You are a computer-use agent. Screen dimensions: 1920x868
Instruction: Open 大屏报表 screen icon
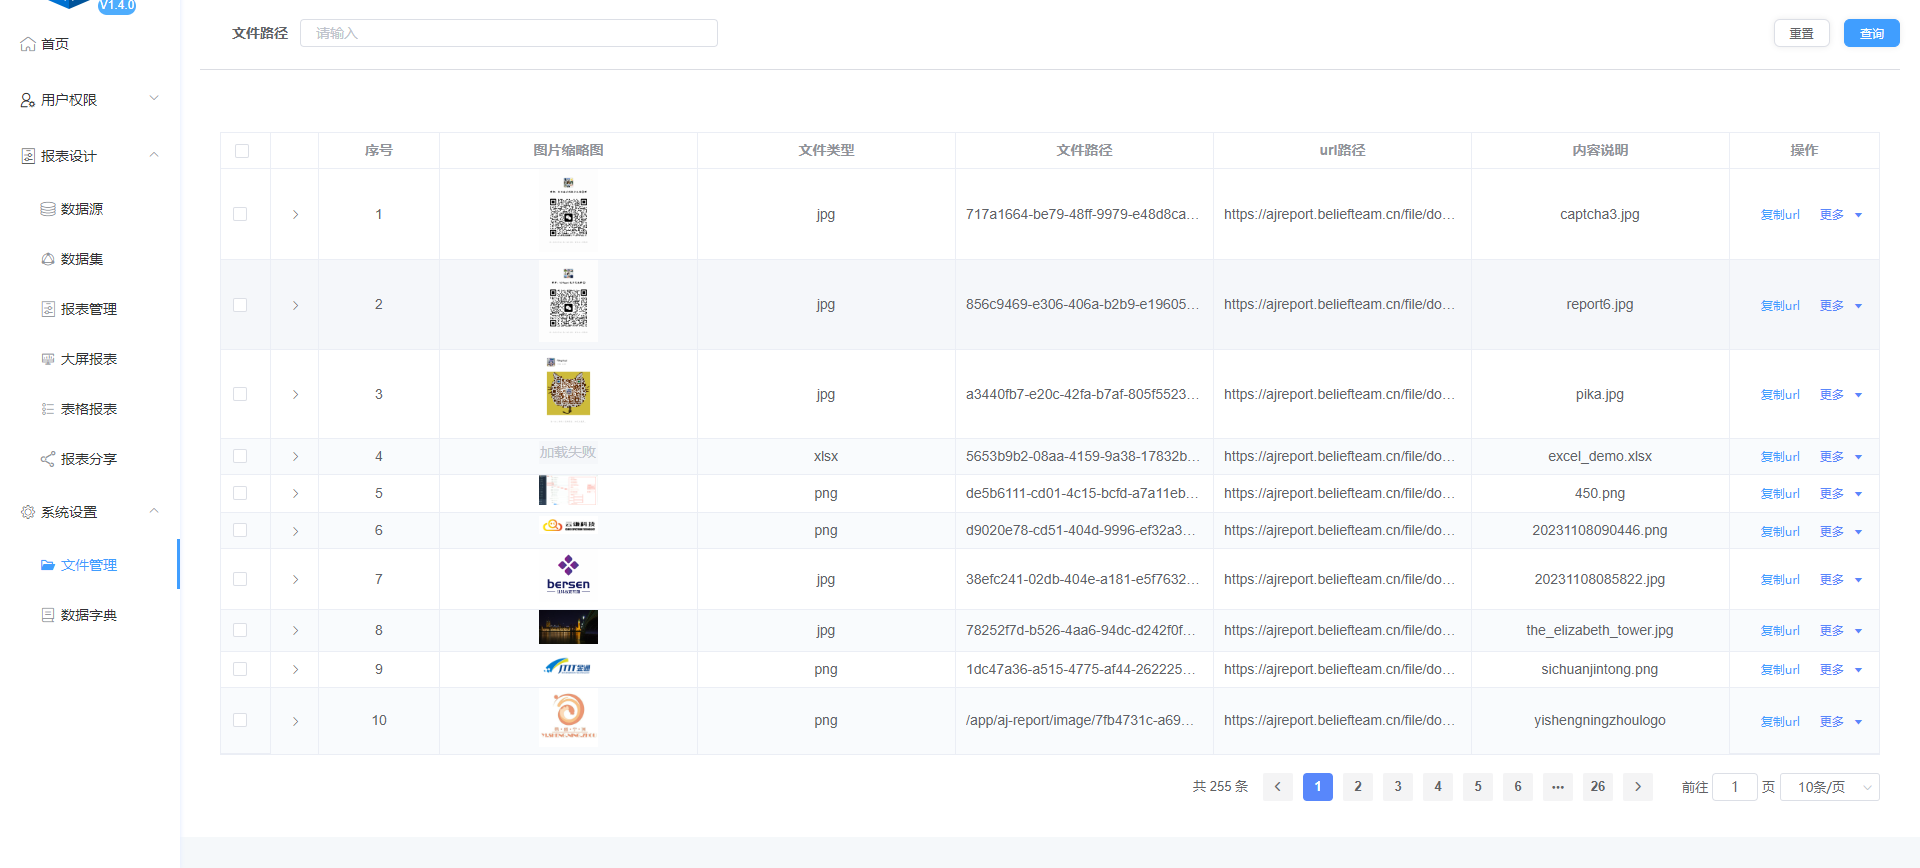pos(48,359)
